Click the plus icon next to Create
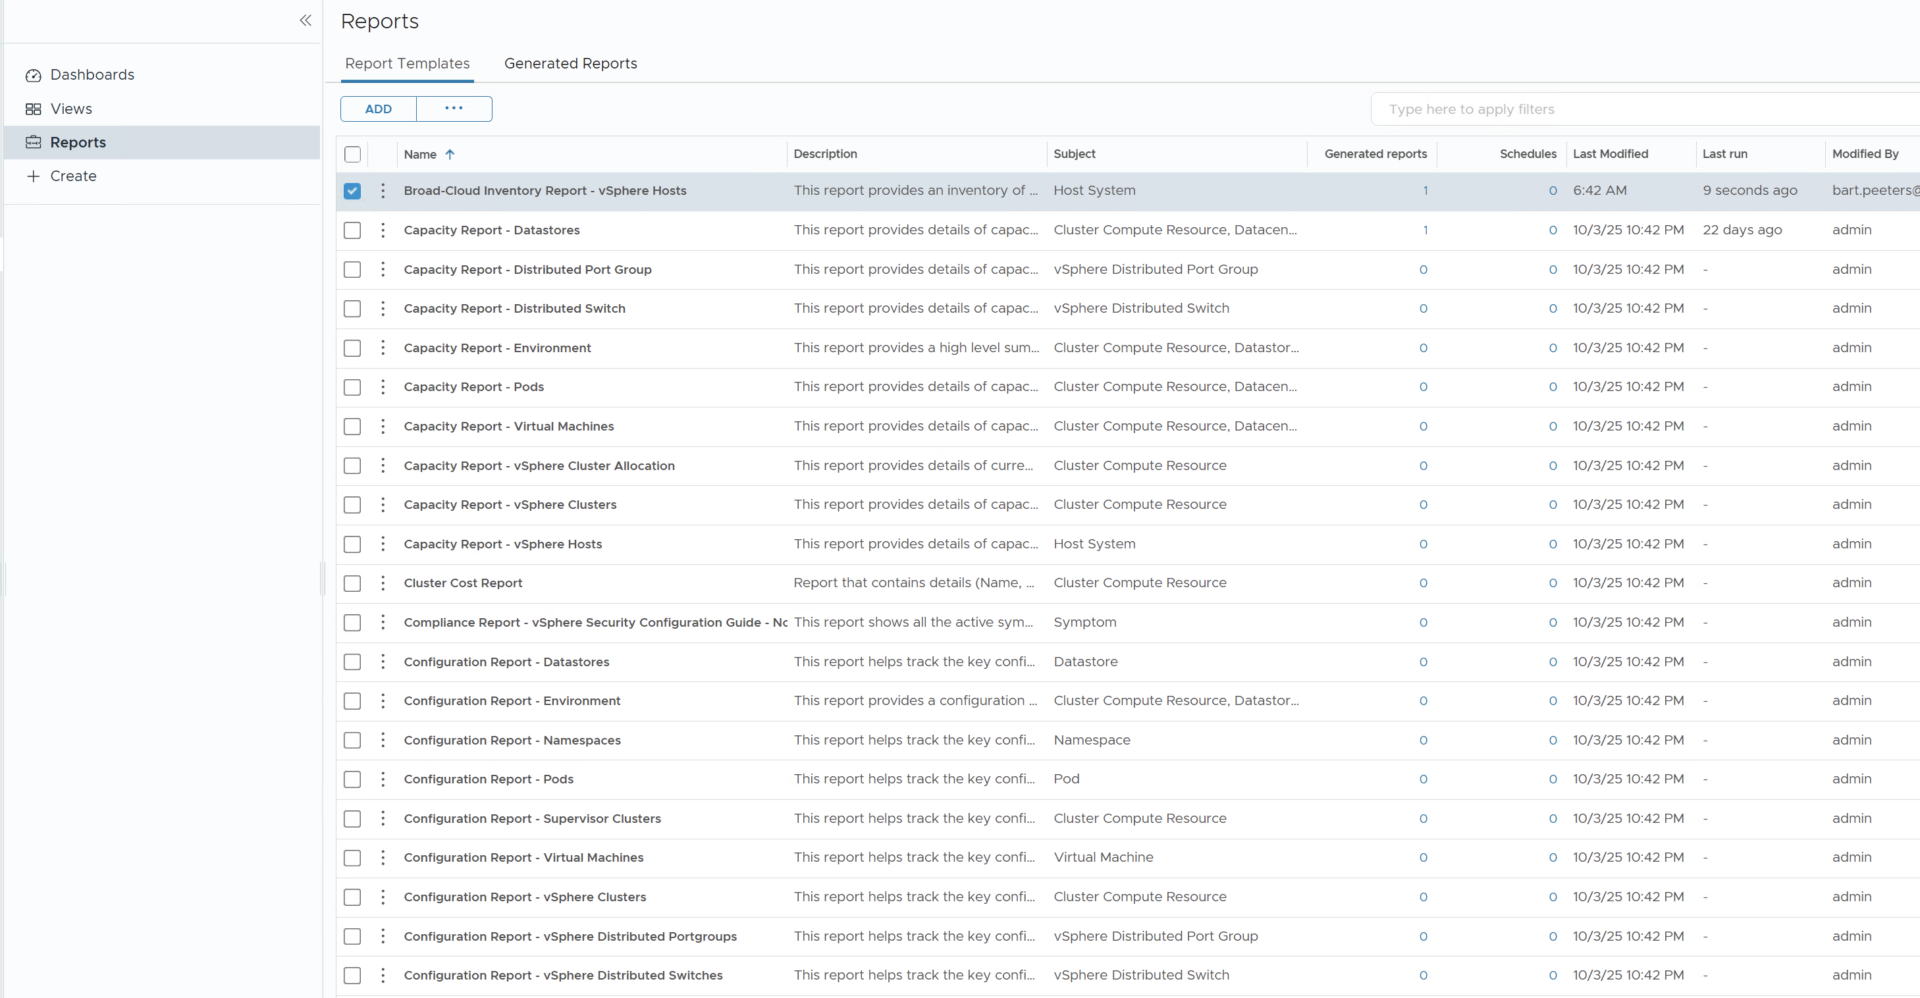This screenshot has width=1920, height=998. pos(33,176)
